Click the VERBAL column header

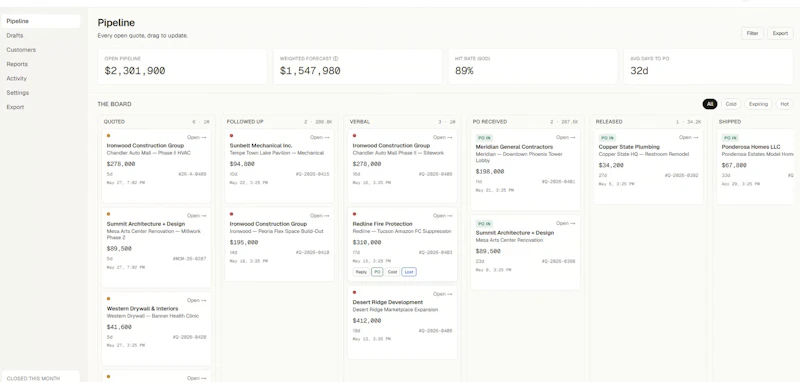(360, 122)
